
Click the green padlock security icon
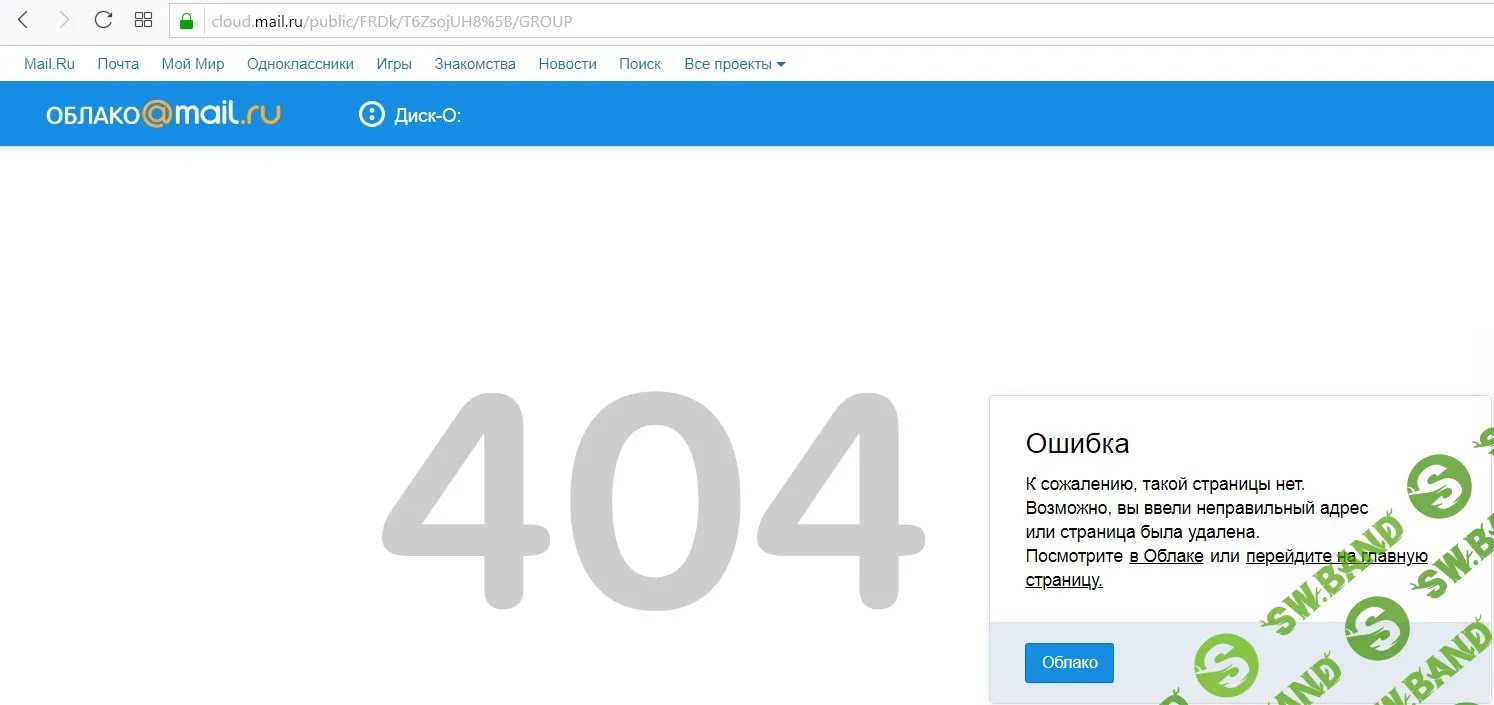click(x=186, y=21)
